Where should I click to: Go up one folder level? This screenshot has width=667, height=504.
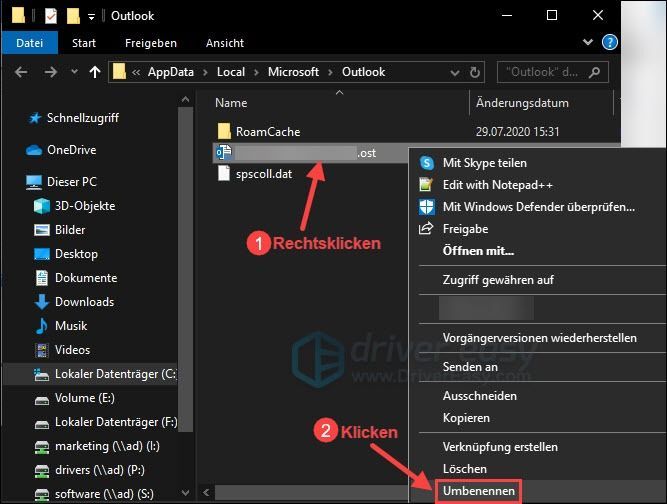point(95,72)
